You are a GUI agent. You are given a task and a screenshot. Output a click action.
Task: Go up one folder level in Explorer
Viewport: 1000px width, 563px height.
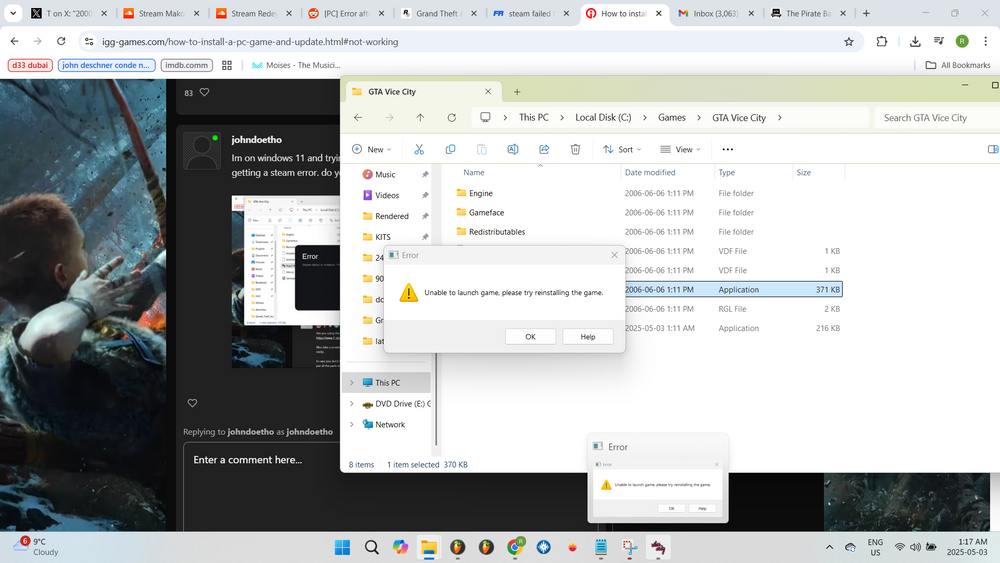pos(420,117)
